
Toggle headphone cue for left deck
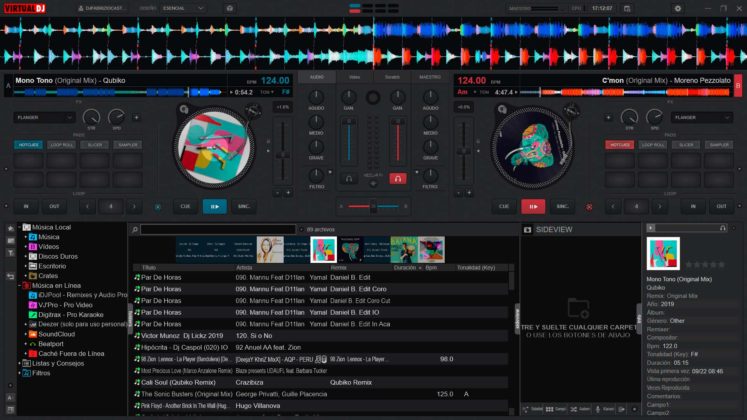pos(349,179)
